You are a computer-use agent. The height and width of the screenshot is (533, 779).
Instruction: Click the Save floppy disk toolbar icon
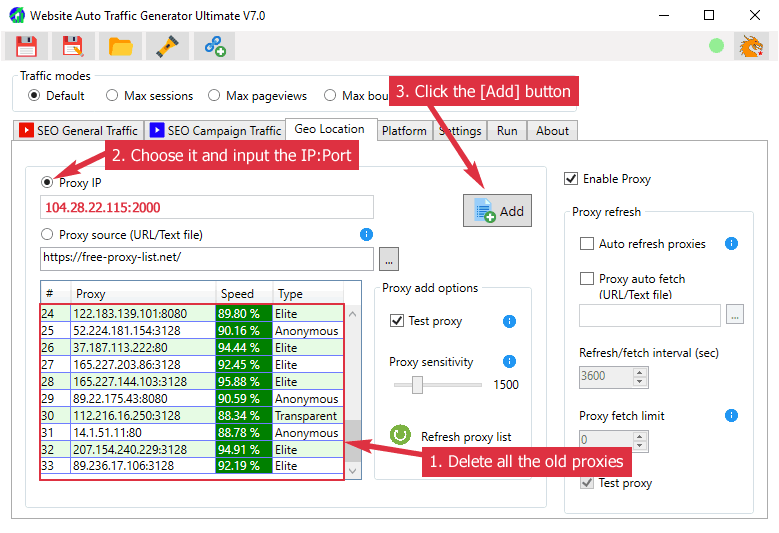[x=26, y=46]
